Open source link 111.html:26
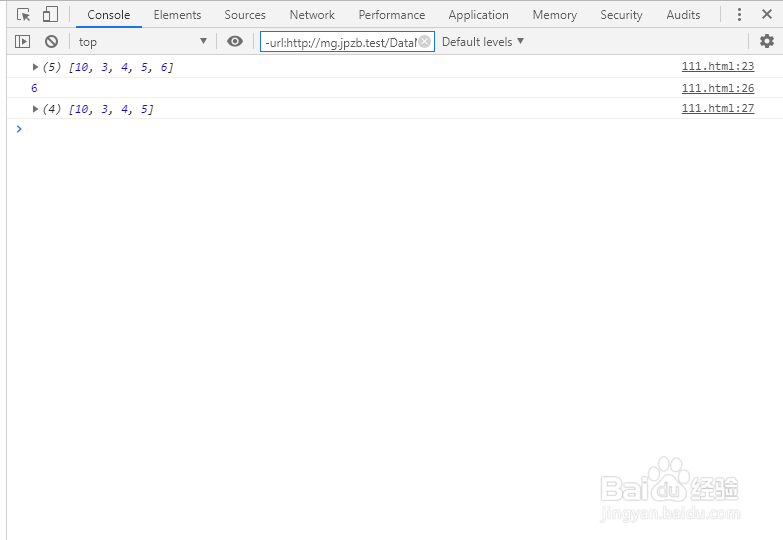783x540 pixels. [x=718, y=88]
